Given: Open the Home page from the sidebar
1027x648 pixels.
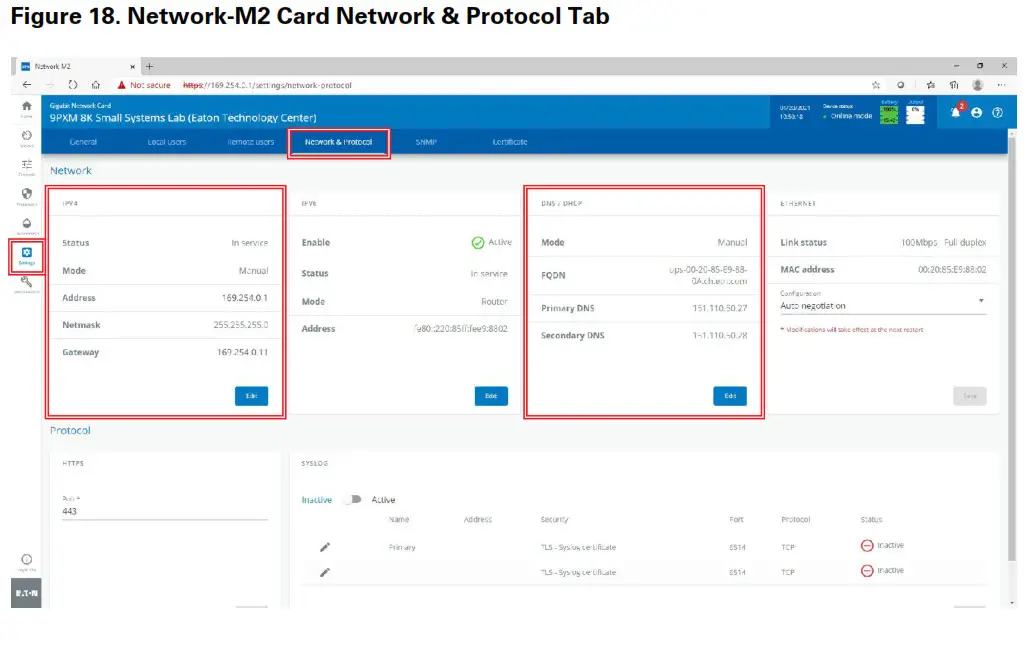Looking at the screenshot, I should (x=26, y=106).
